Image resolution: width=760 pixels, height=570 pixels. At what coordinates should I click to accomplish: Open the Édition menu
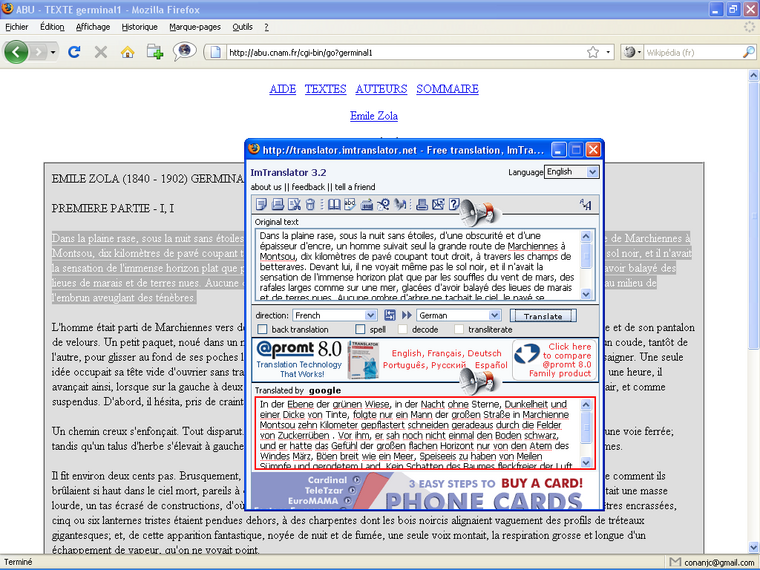tap(52, 27)
